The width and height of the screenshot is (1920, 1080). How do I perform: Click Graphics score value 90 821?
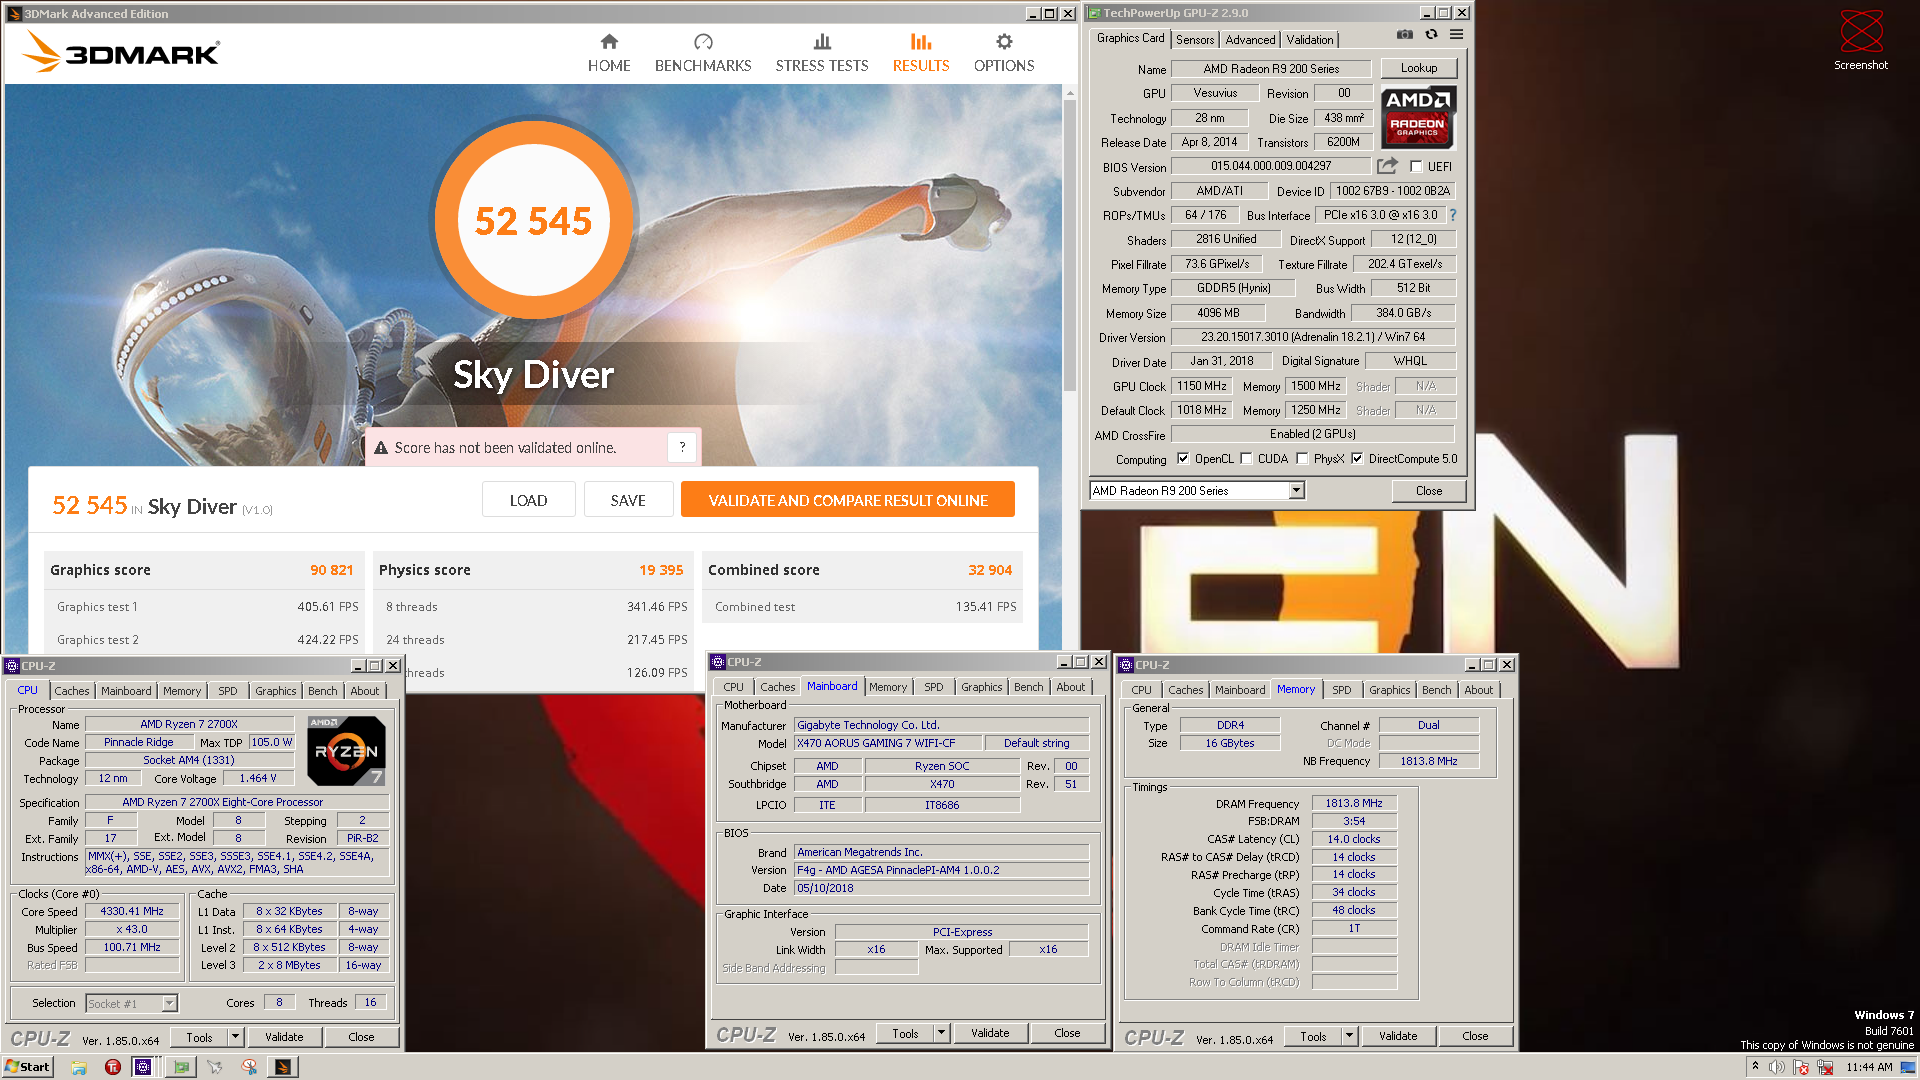pyautogui.click(x=331, y=570)
